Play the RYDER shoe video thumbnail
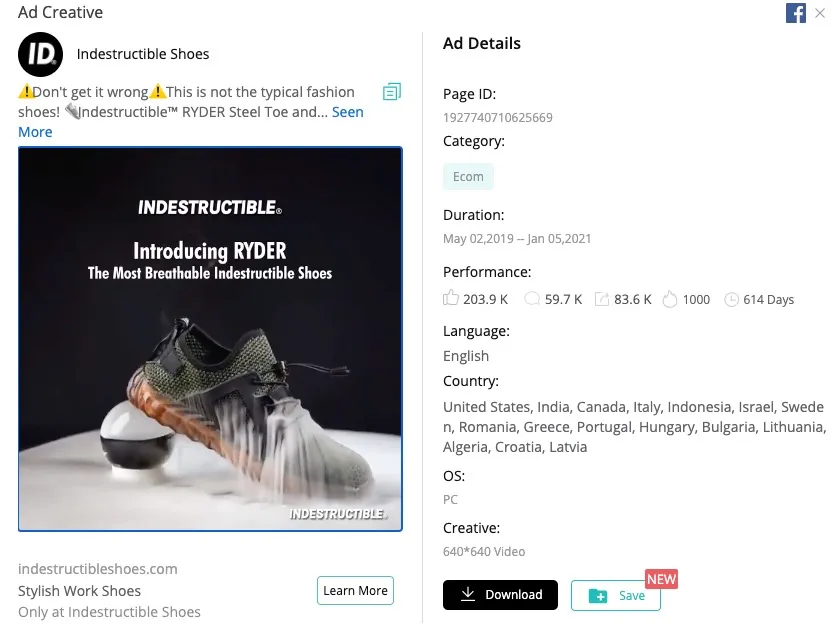The width and height of the screenshot is (838, 624). pyautogui.click(x=210, y=339)
